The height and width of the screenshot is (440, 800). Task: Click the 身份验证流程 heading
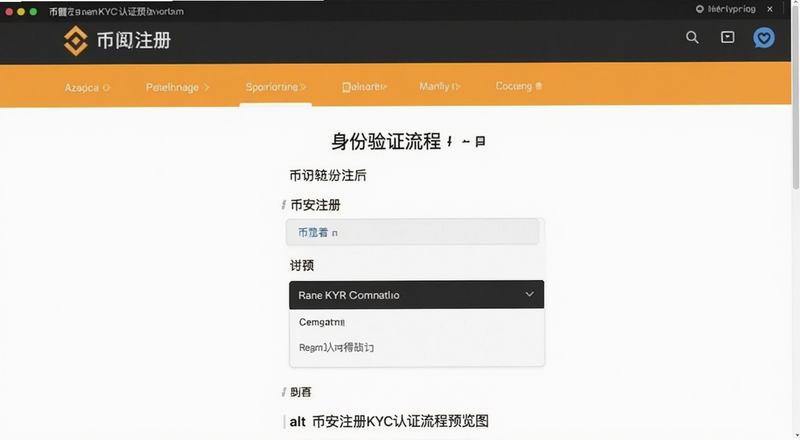(386, 141)
